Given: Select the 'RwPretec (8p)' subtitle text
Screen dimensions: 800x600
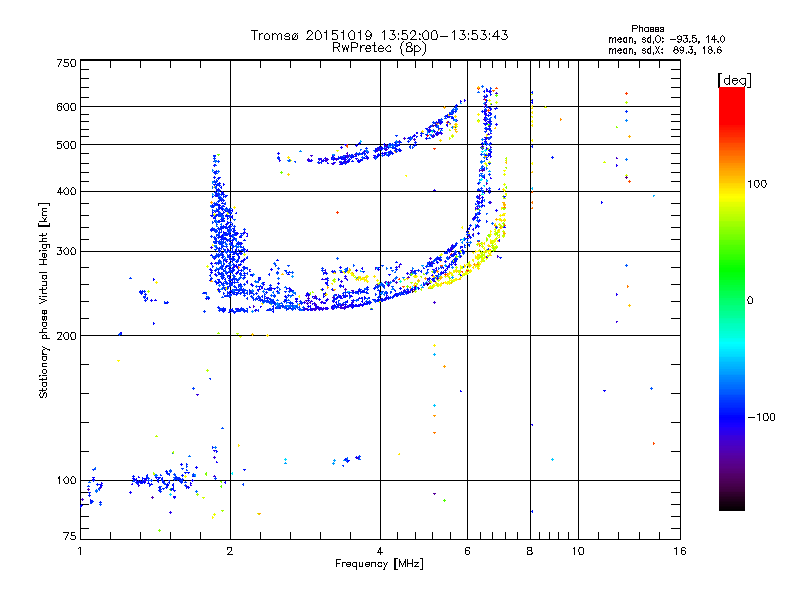Looking at the screenshot, I should pyautogui.click(x=379, y=48).
